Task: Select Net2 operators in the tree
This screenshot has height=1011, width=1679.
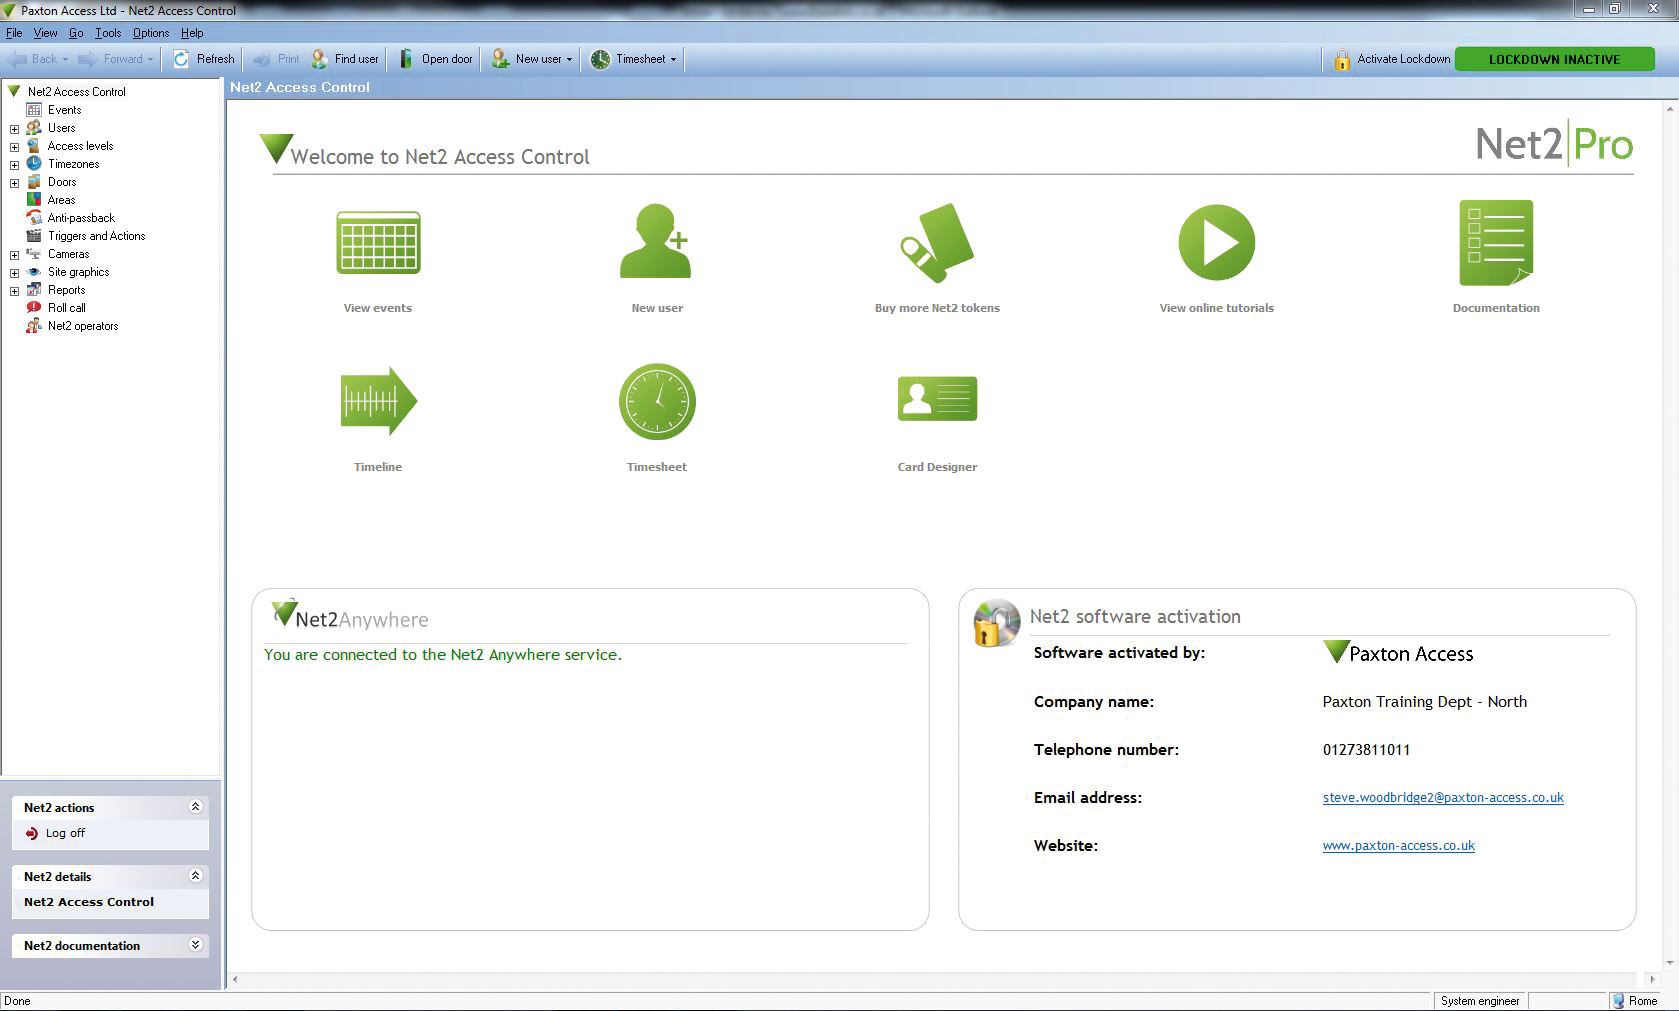Action: coord(82,326)
